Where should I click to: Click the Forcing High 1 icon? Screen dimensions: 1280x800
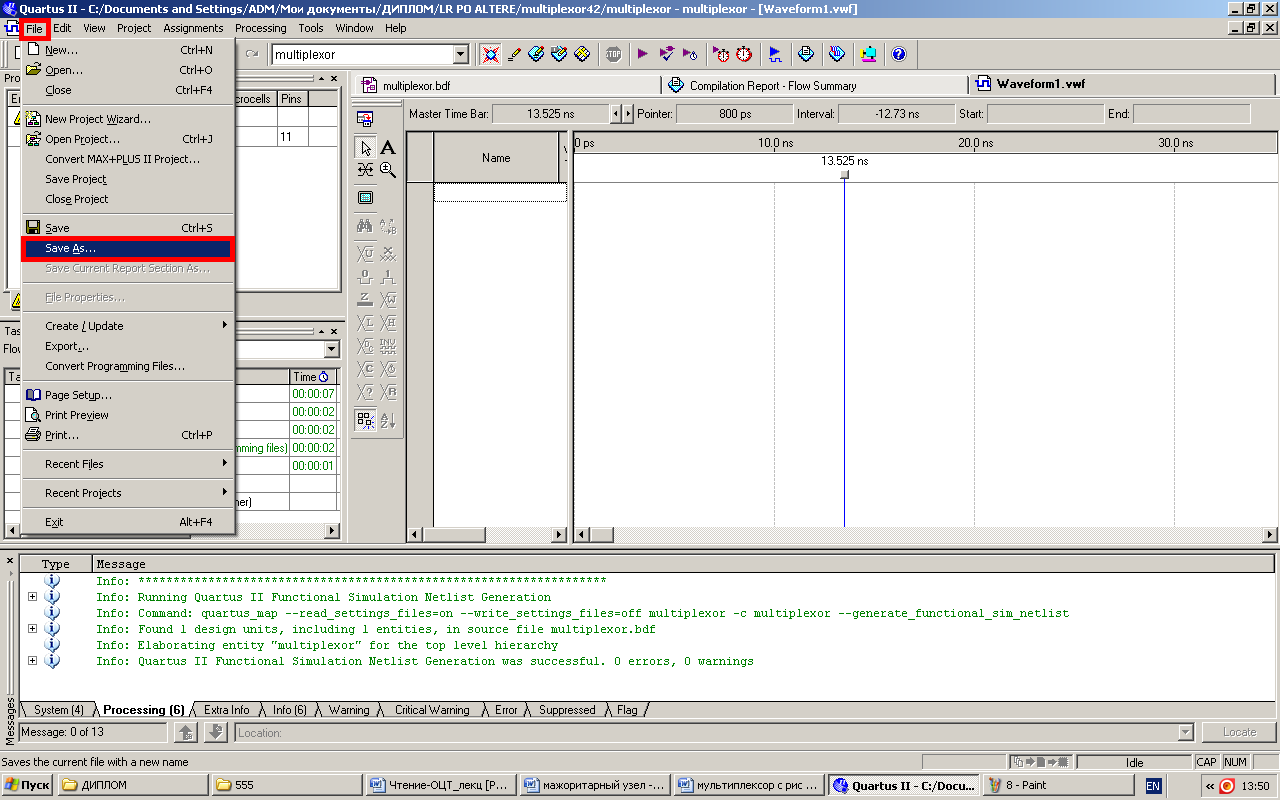click(x=388, y=276)
